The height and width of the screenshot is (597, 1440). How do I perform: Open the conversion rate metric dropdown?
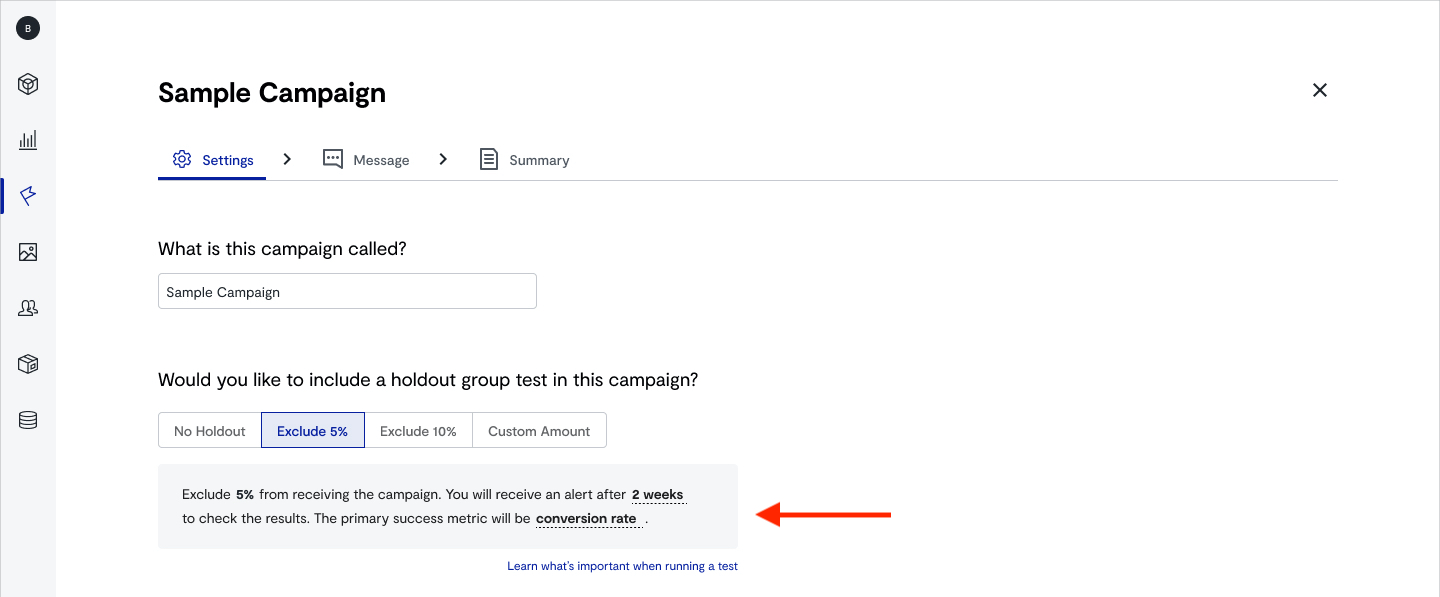tap(587, 519)
